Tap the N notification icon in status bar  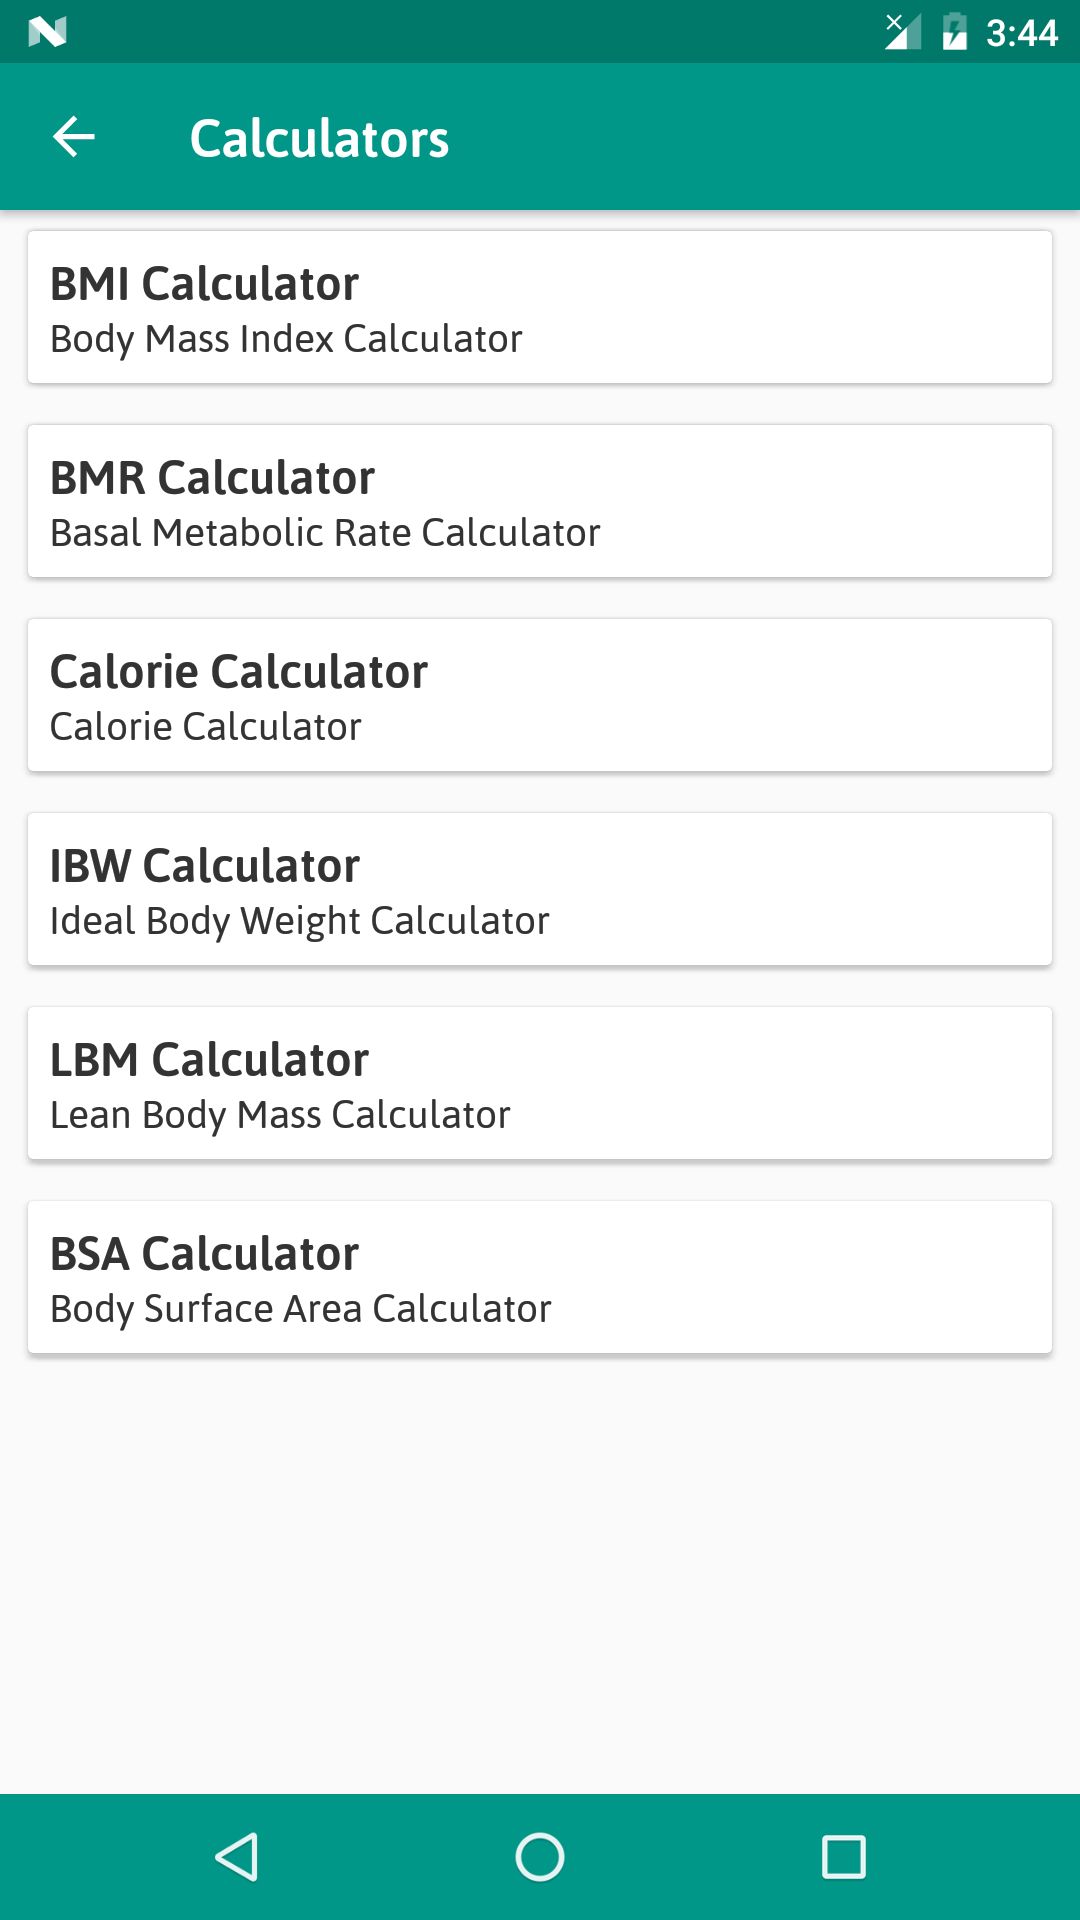click(x=47, y=33)
